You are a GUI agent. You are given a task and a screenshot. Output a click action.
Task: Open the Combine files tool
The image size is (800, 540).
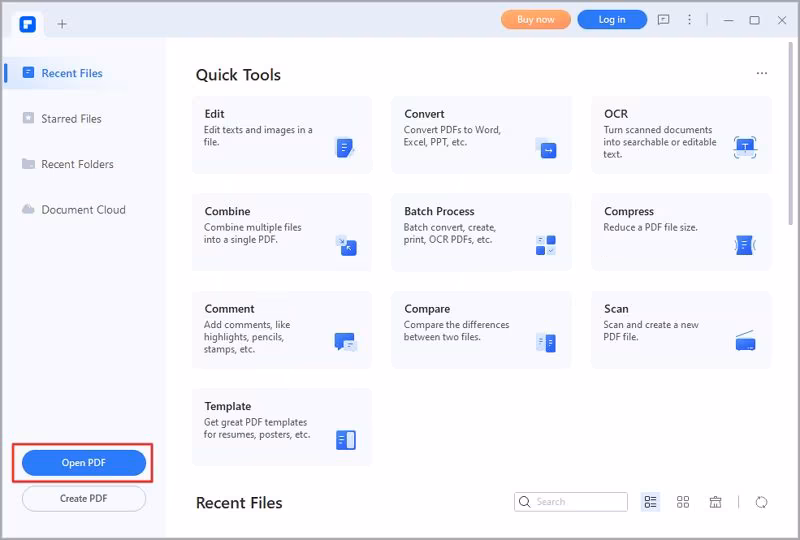click(x=281, y=232)
